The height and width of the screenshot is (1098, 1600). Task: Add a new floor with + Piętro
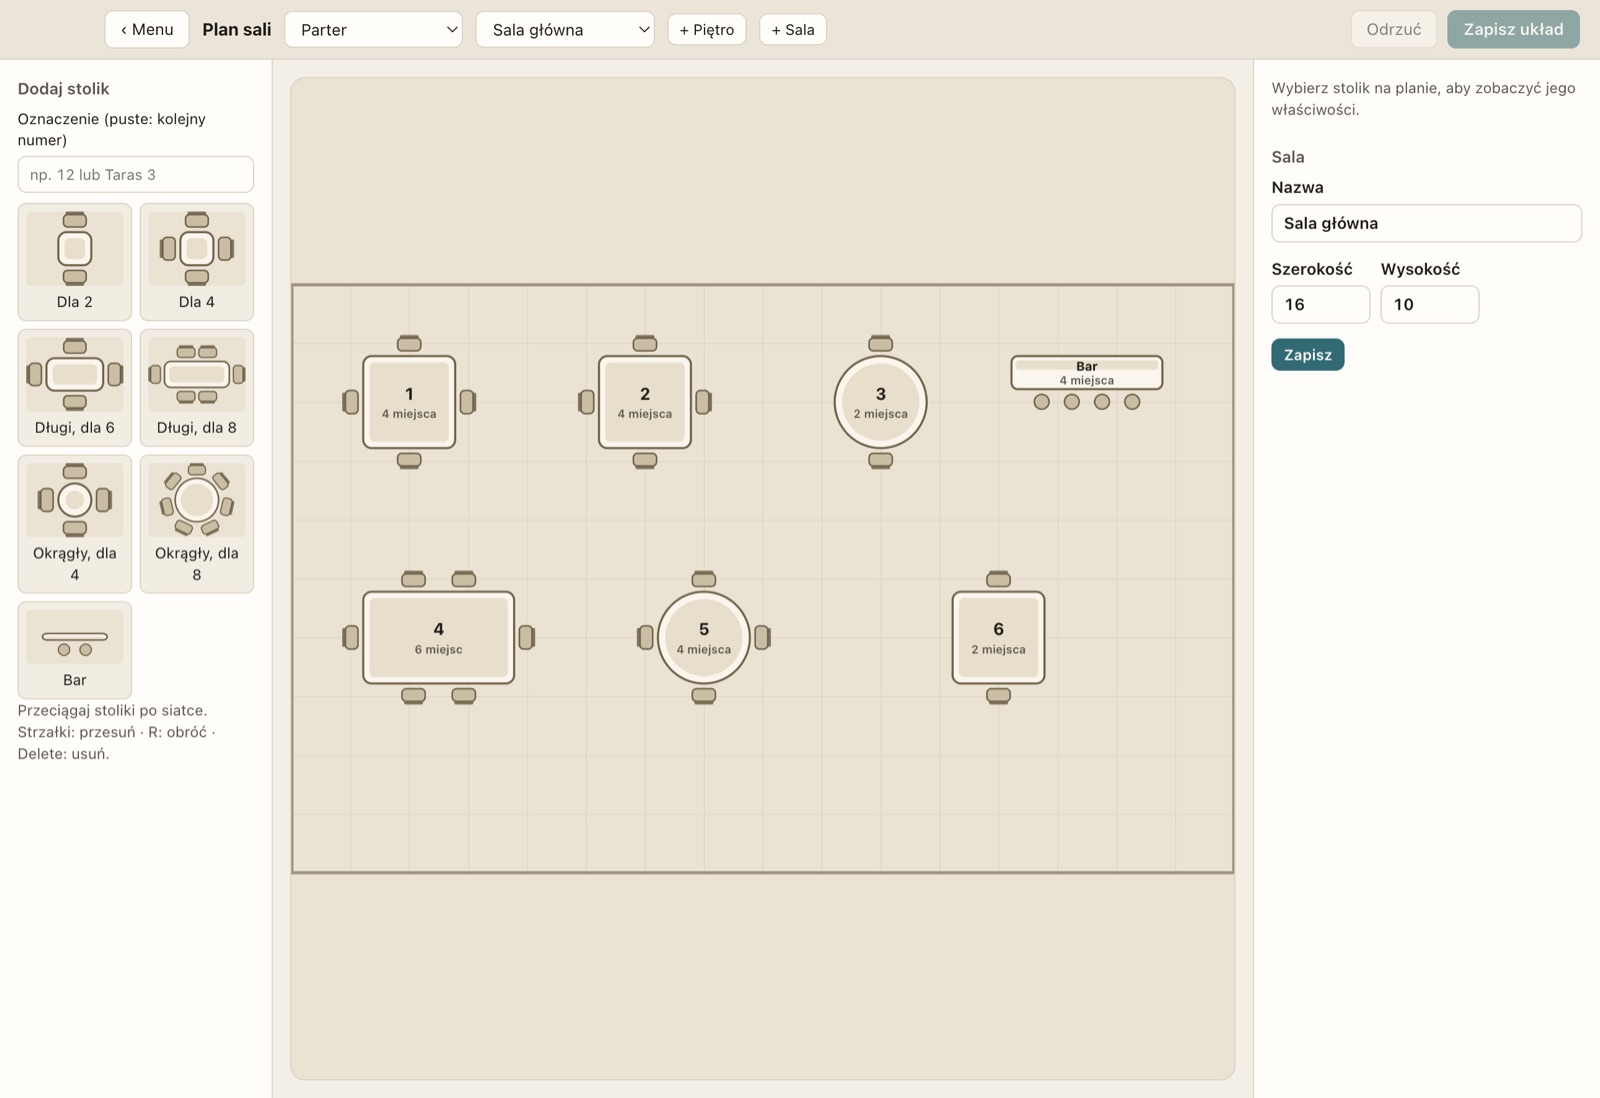pos(707,30)
